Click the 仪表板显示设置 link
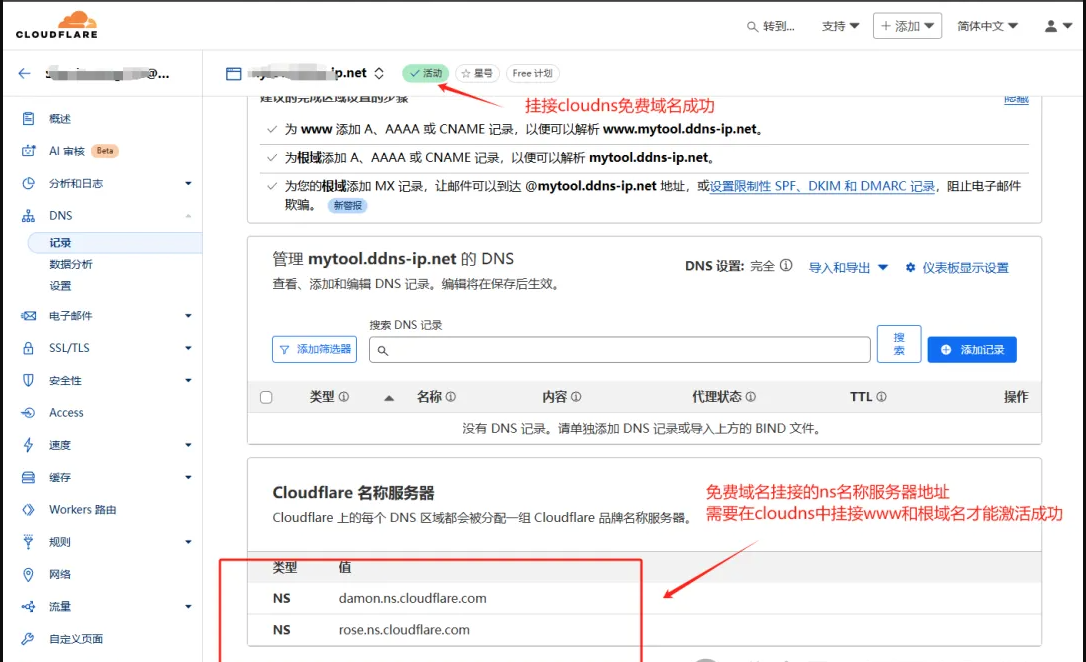Screen dimensions: 1086x662 click(965, 267)
